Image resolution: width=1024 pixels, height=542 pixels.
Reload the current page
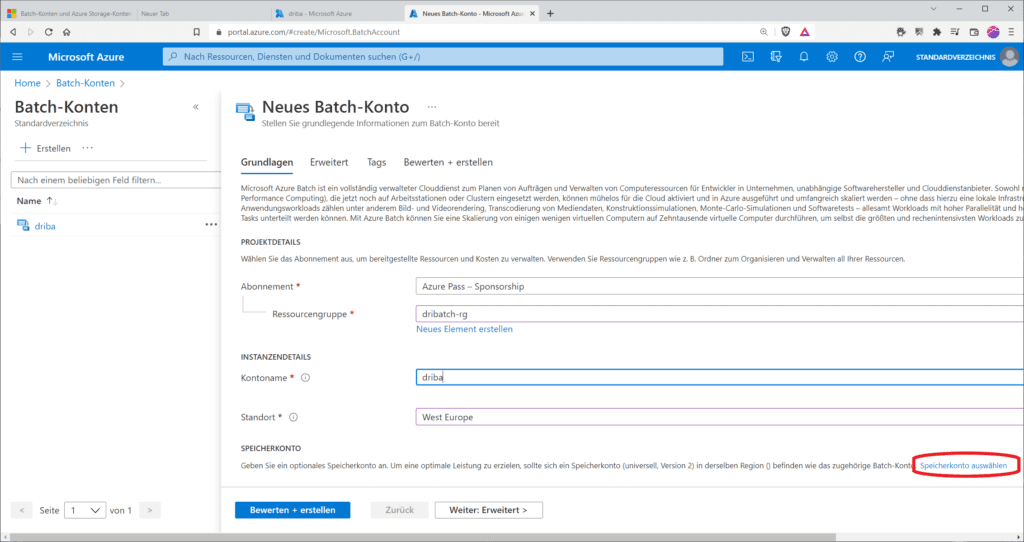pos(48,31)
